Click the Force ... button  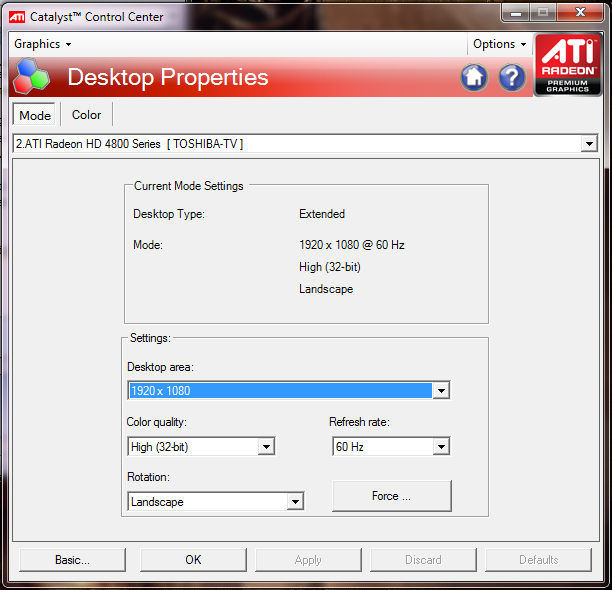(391, 496)
